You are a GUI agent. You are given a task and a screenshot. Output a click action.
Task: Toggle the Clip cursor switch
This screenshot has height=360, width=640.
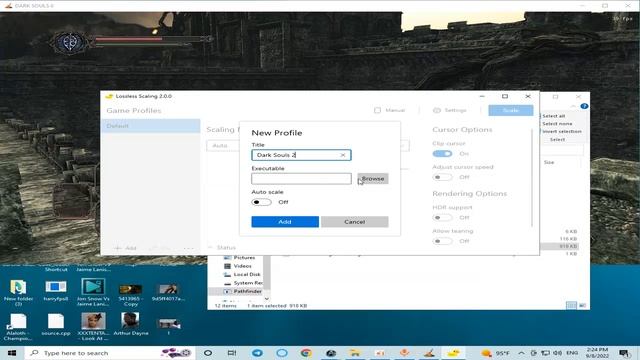(442, 153)
